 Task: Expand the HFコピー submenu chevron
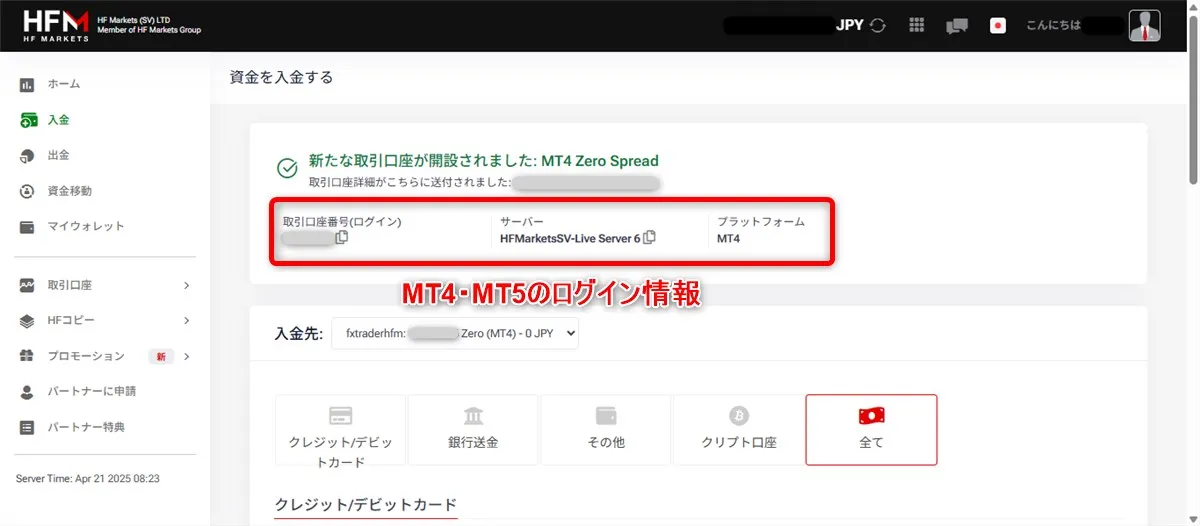coord(187,321)
